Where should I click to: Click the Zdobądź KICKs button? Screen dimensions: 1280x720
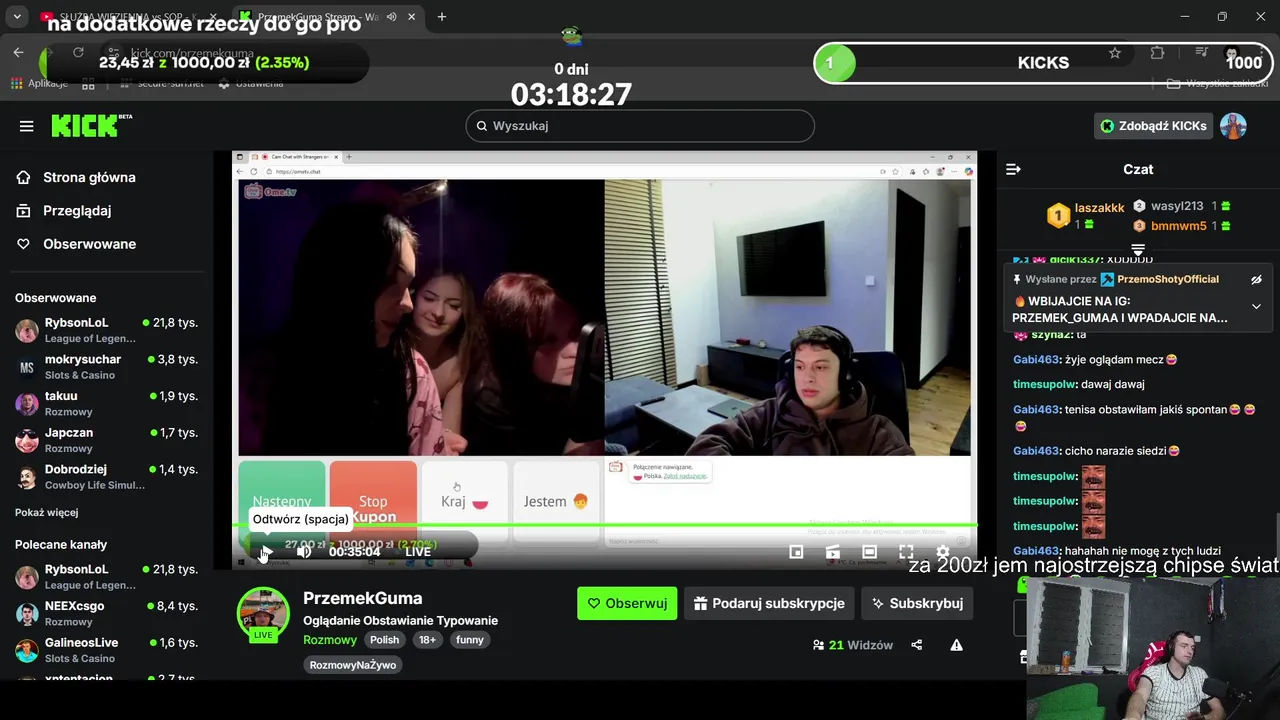coord(1153,126)
